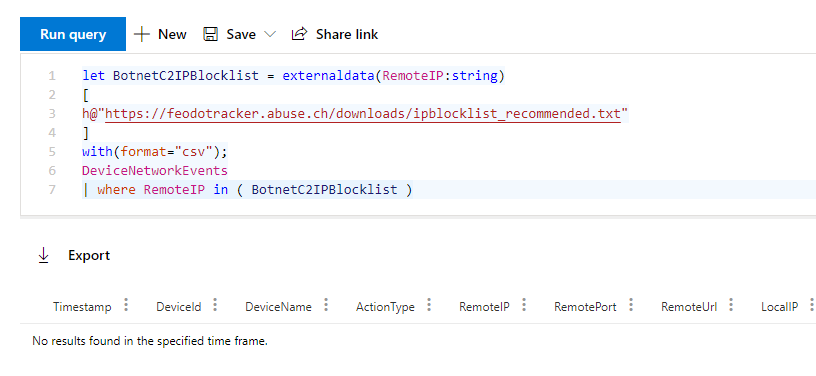Expand the Save dropdown chevron

(x=270, y=34)
